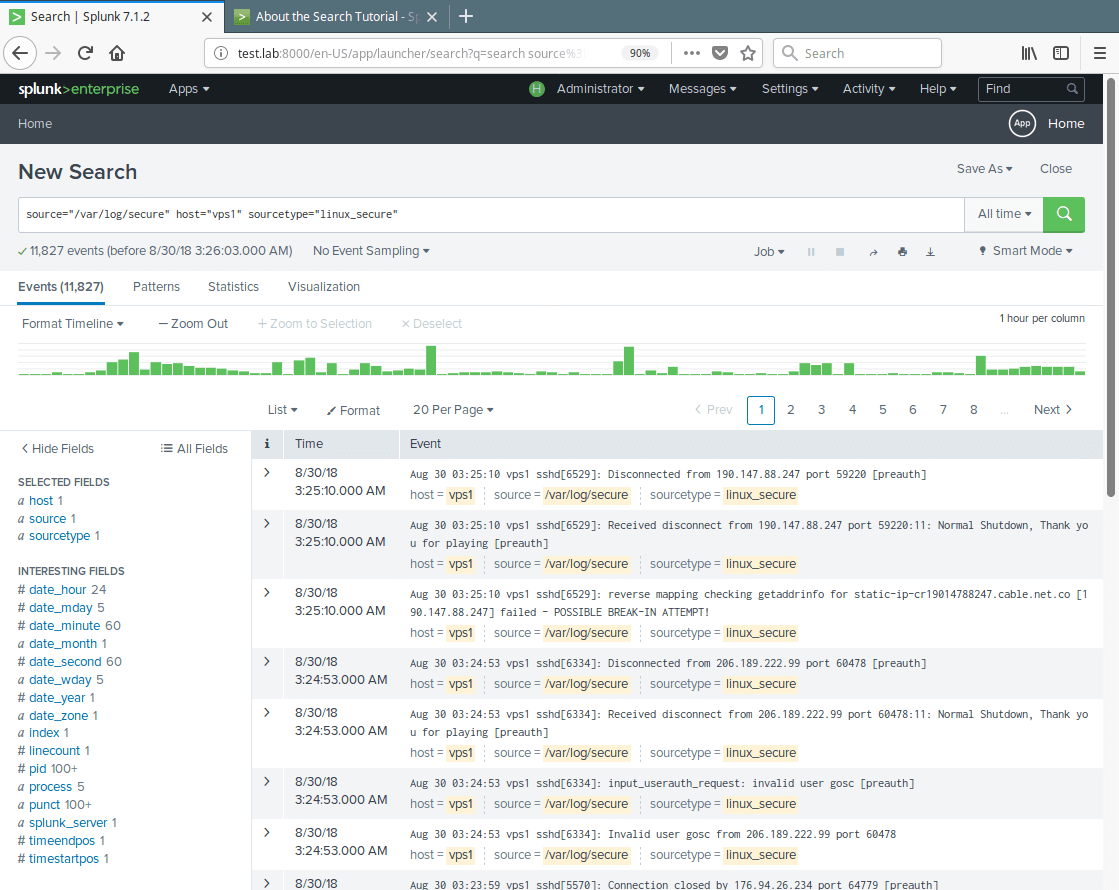Export the search results

pos(930,251)
